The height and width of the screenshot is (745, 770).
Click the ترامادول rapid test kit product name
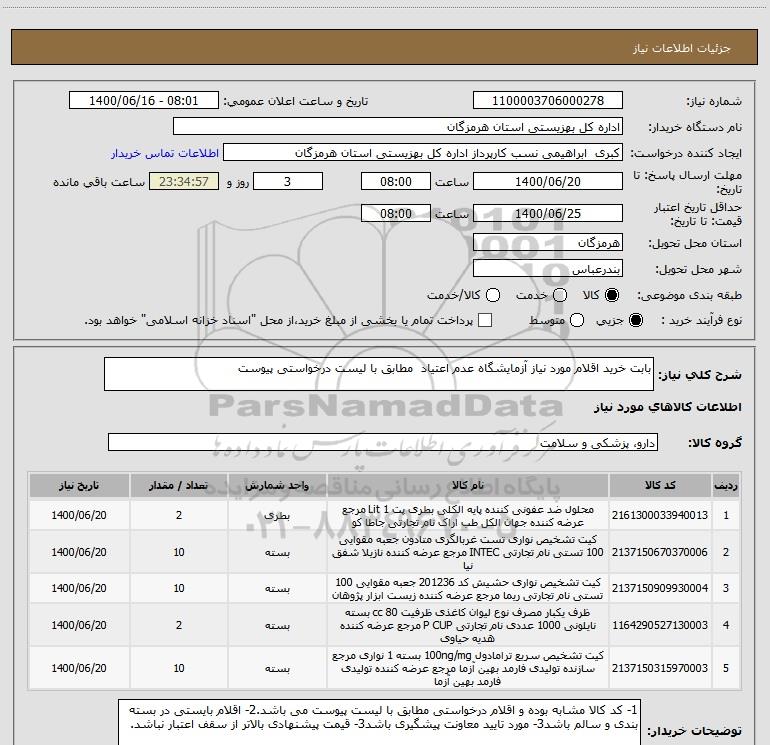click(468, 668)
